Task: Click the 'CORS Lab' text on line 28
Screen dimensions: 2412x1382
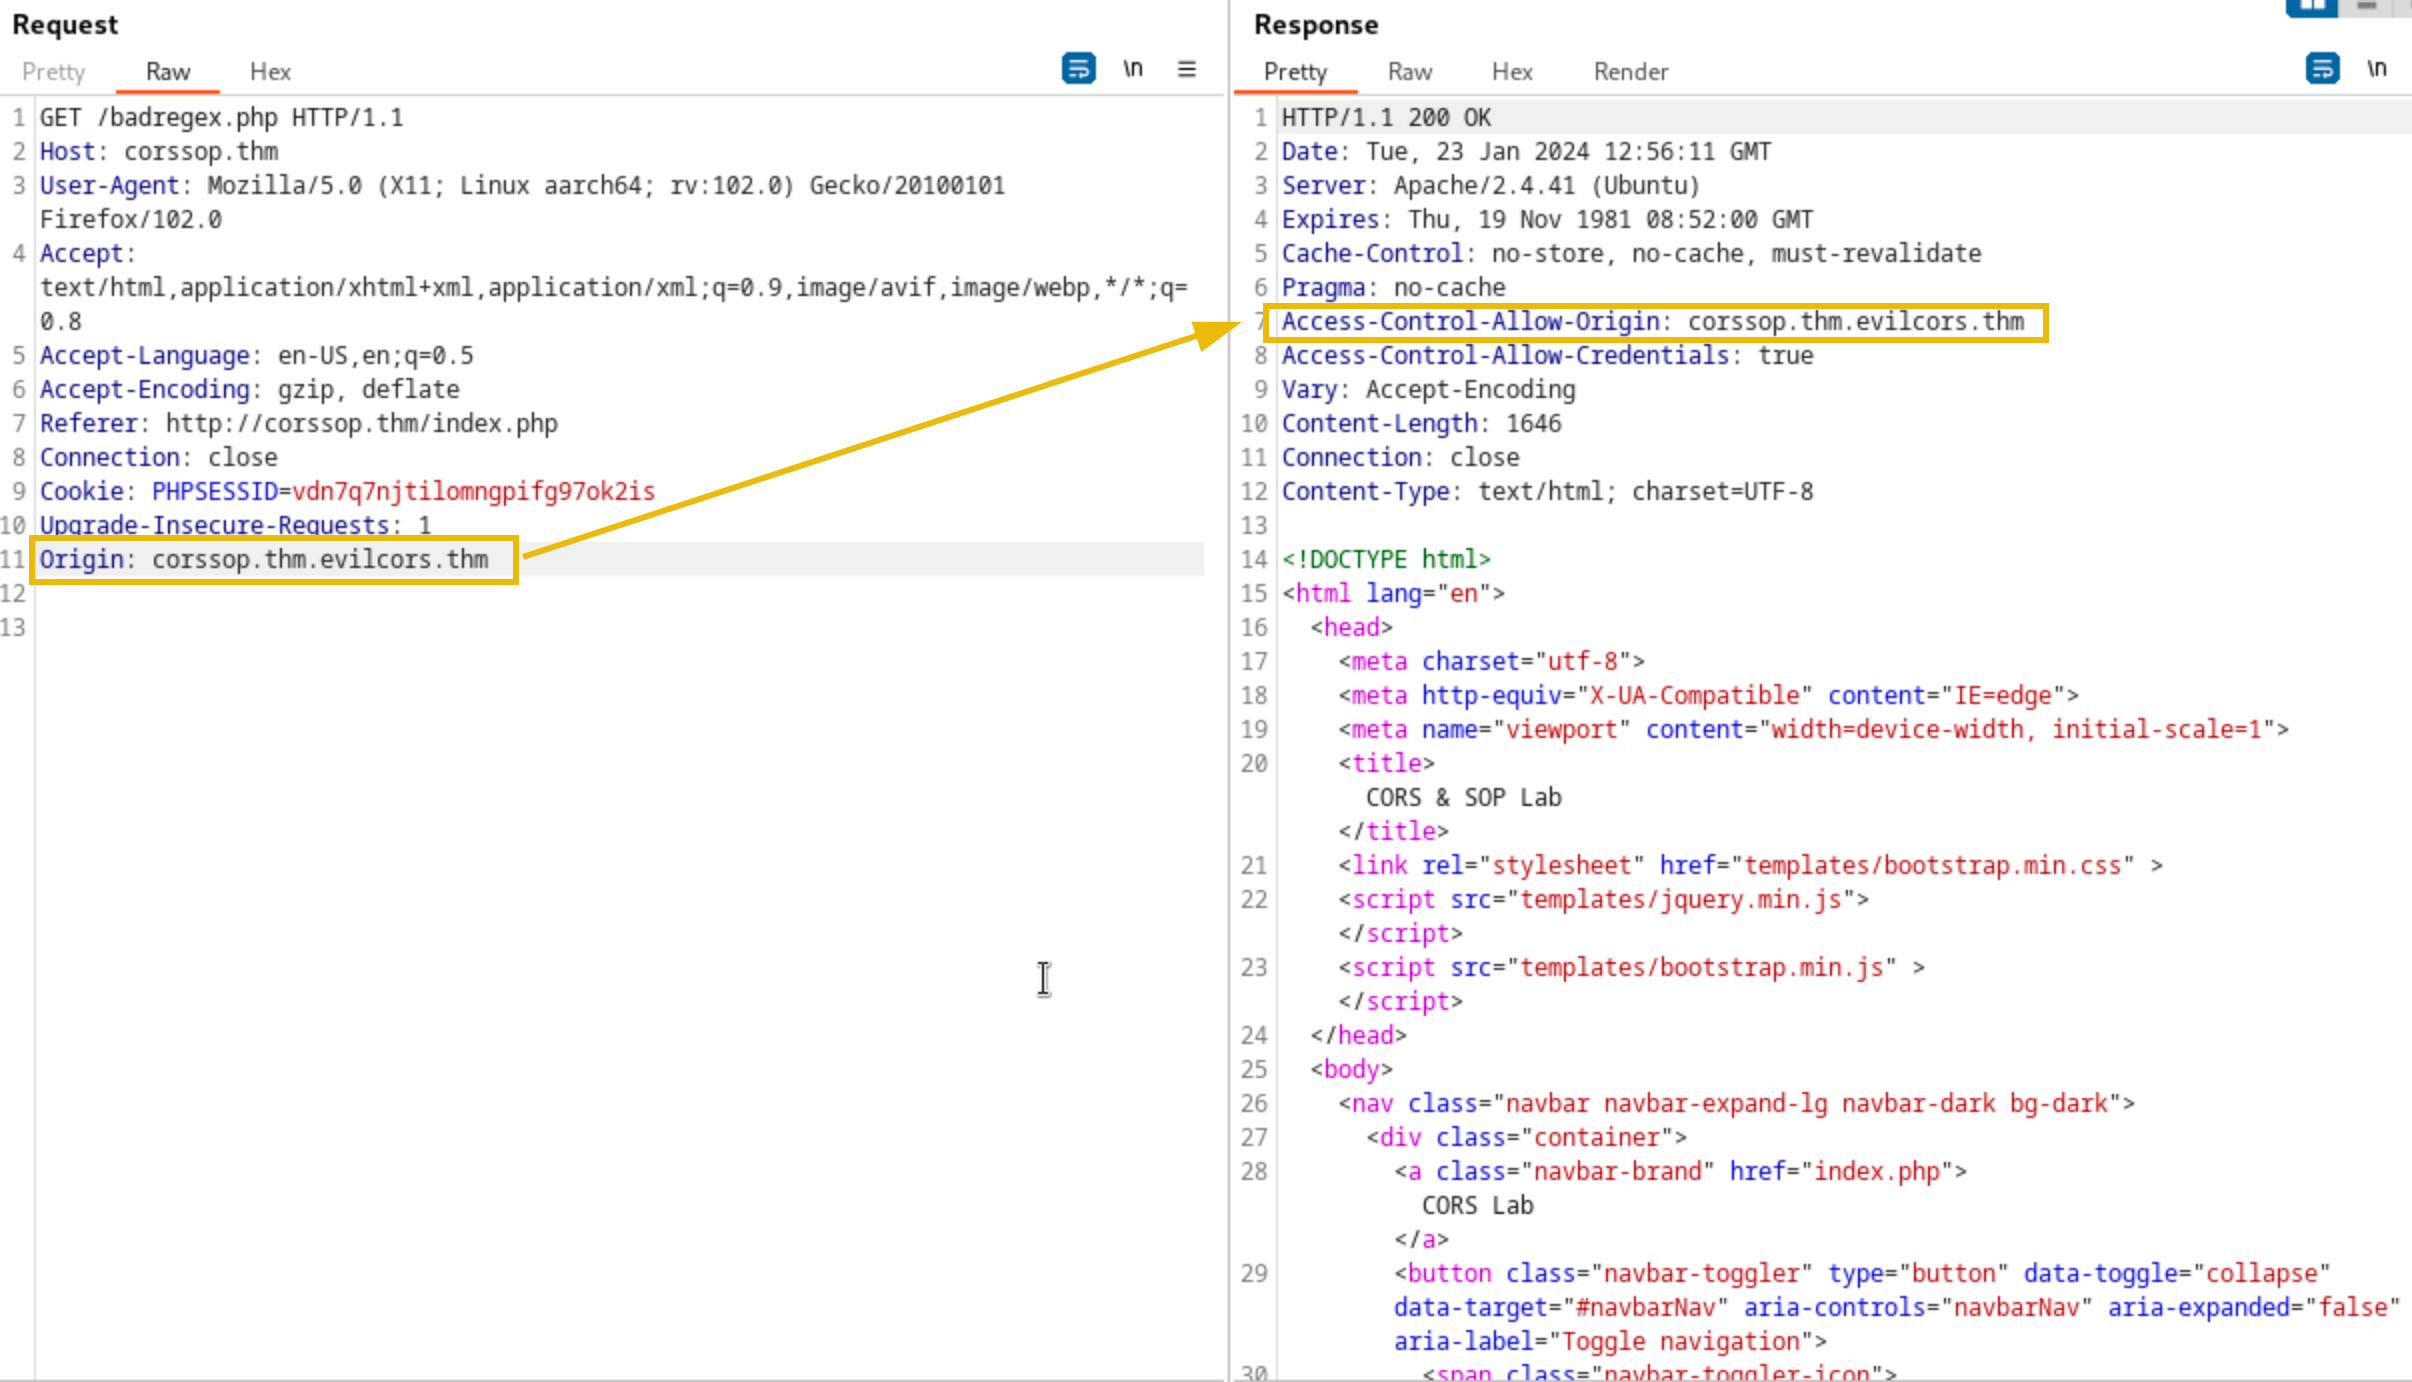Action: point(1478,1206)
